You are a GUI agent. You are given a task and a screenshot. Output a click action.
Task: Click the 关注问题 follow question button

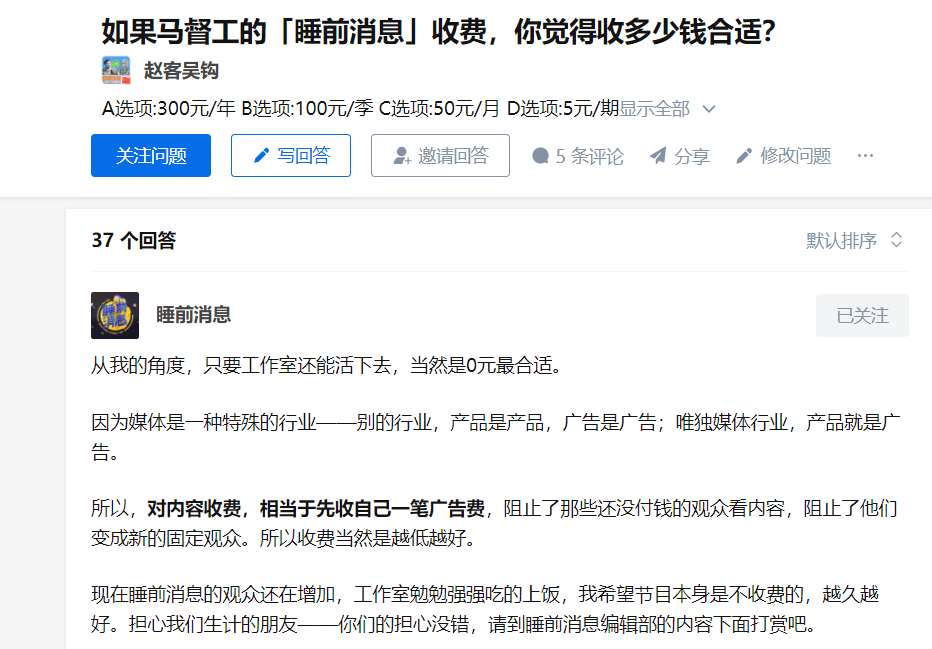(x=151, y=156)
